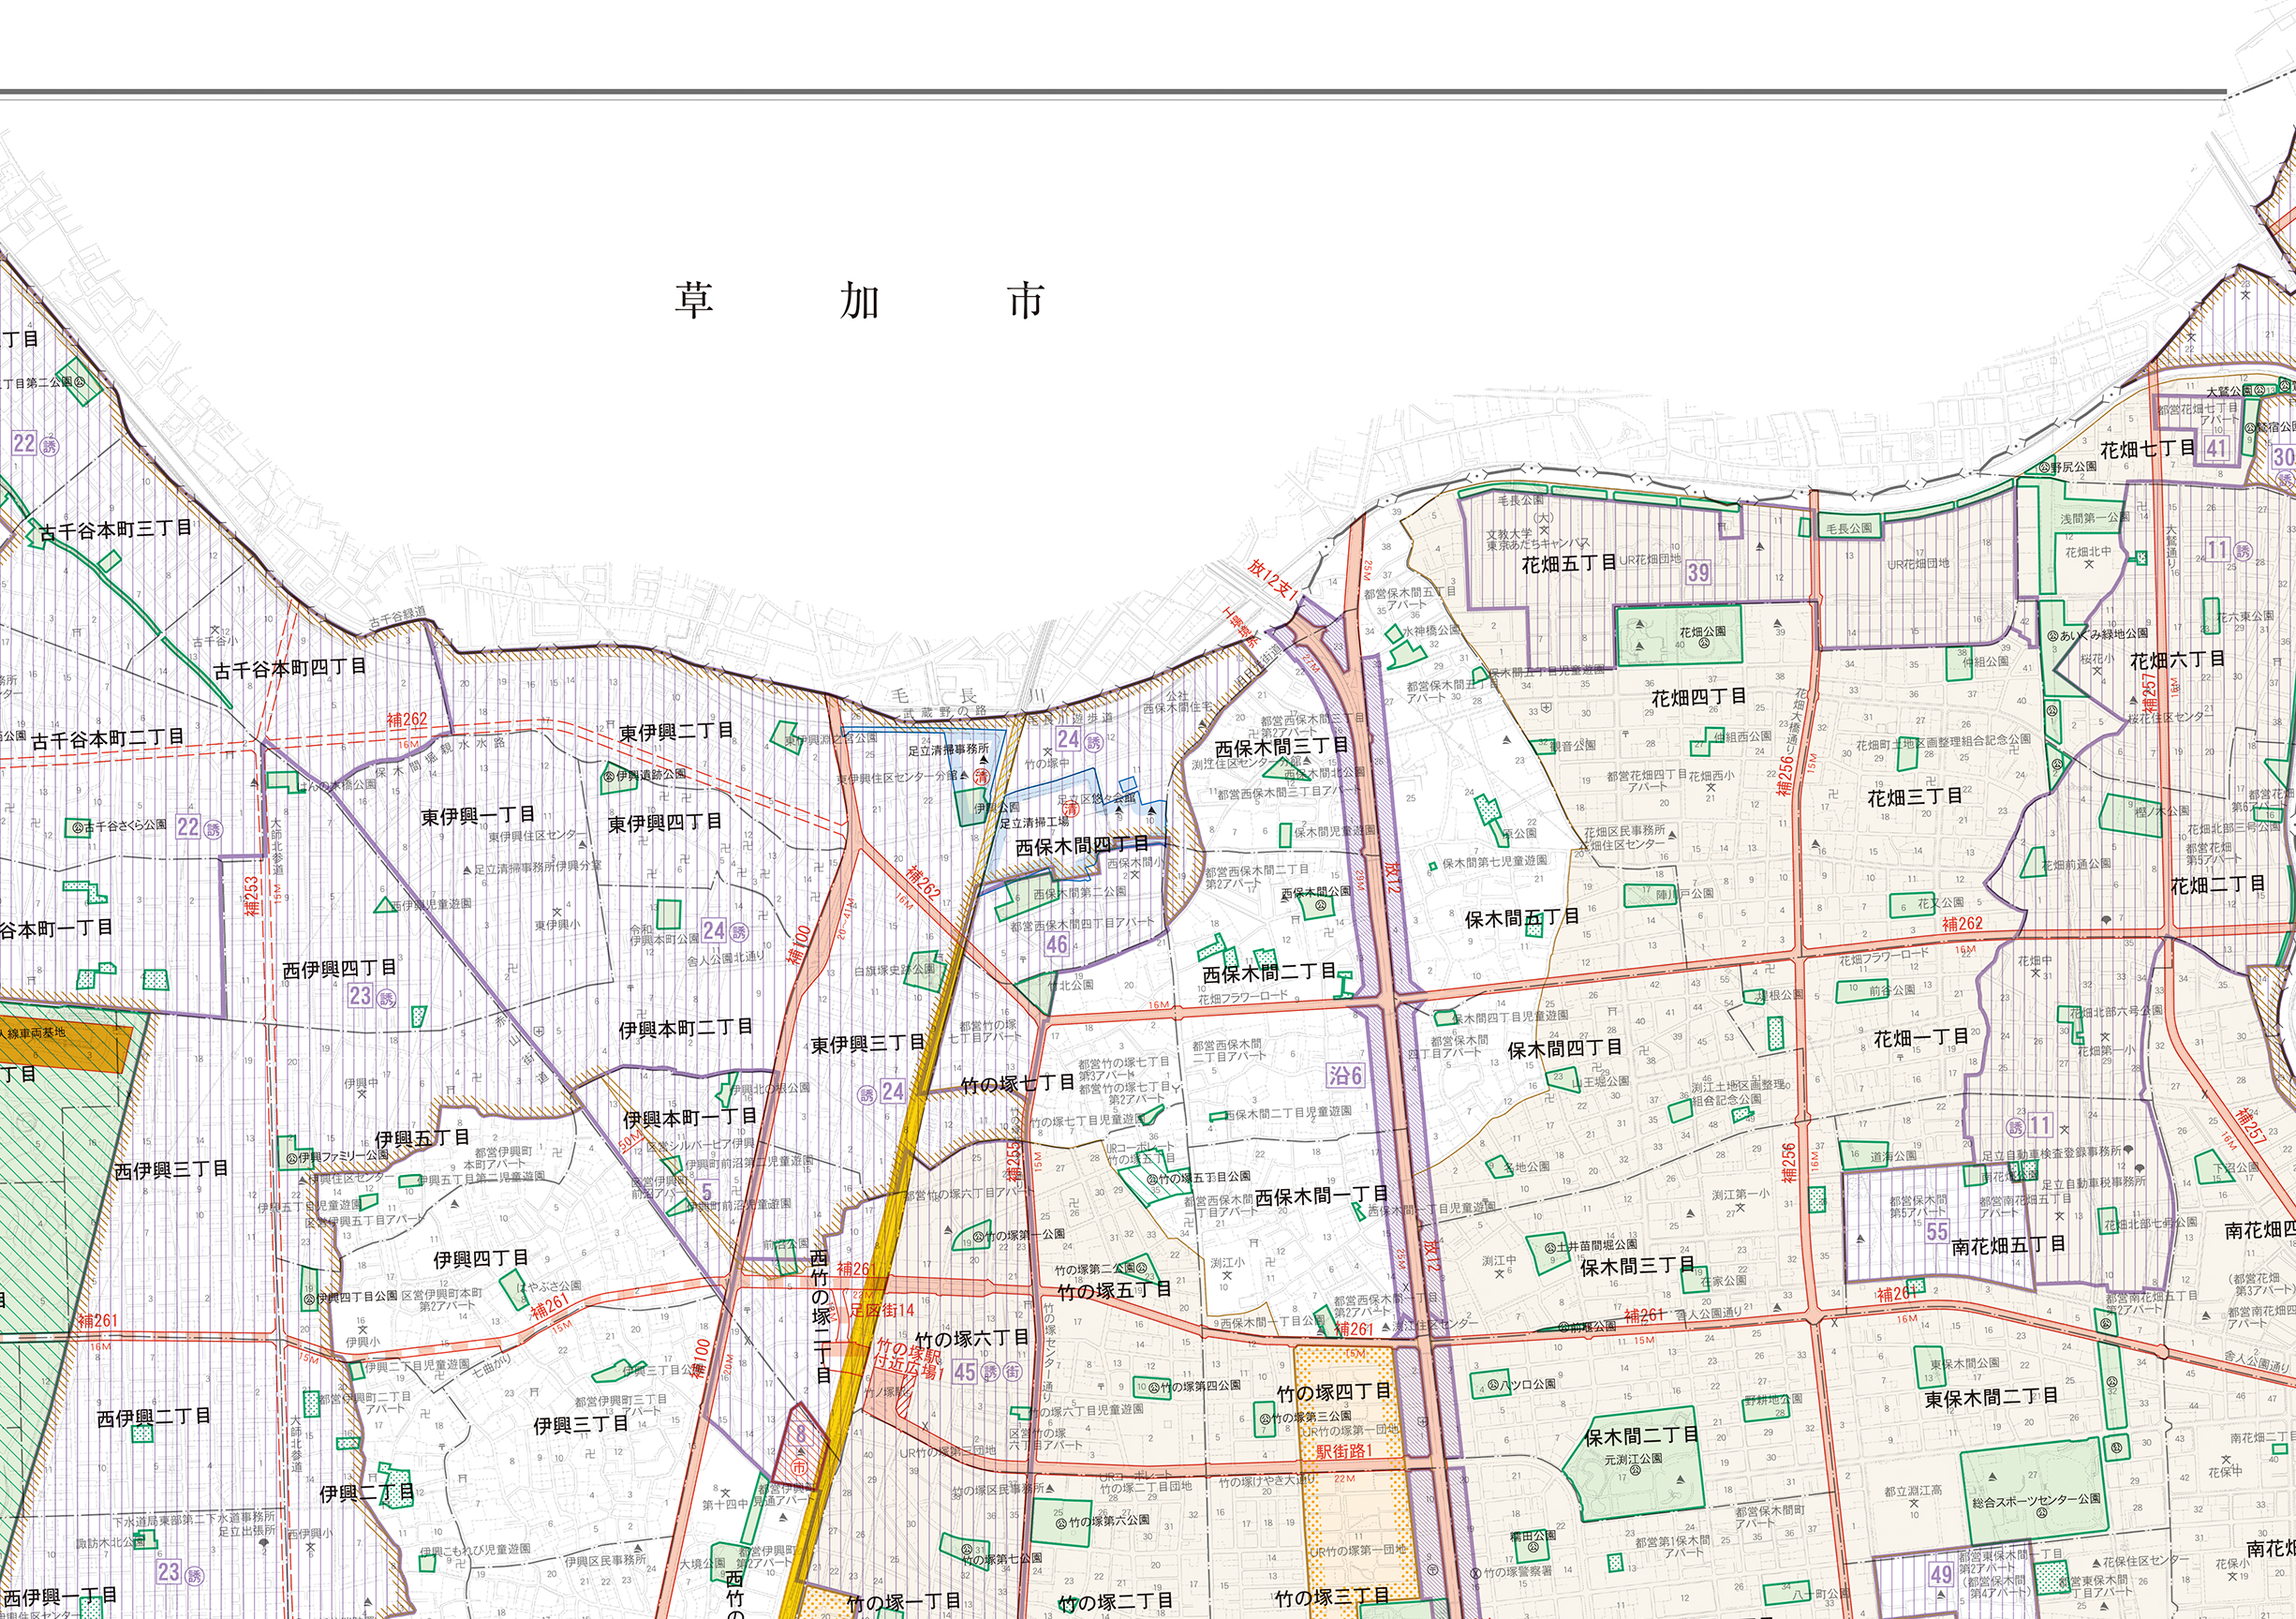This screenshot has width=2296, height=1619.
Task: Click the red 足区街14 label
Action: 882,1309
